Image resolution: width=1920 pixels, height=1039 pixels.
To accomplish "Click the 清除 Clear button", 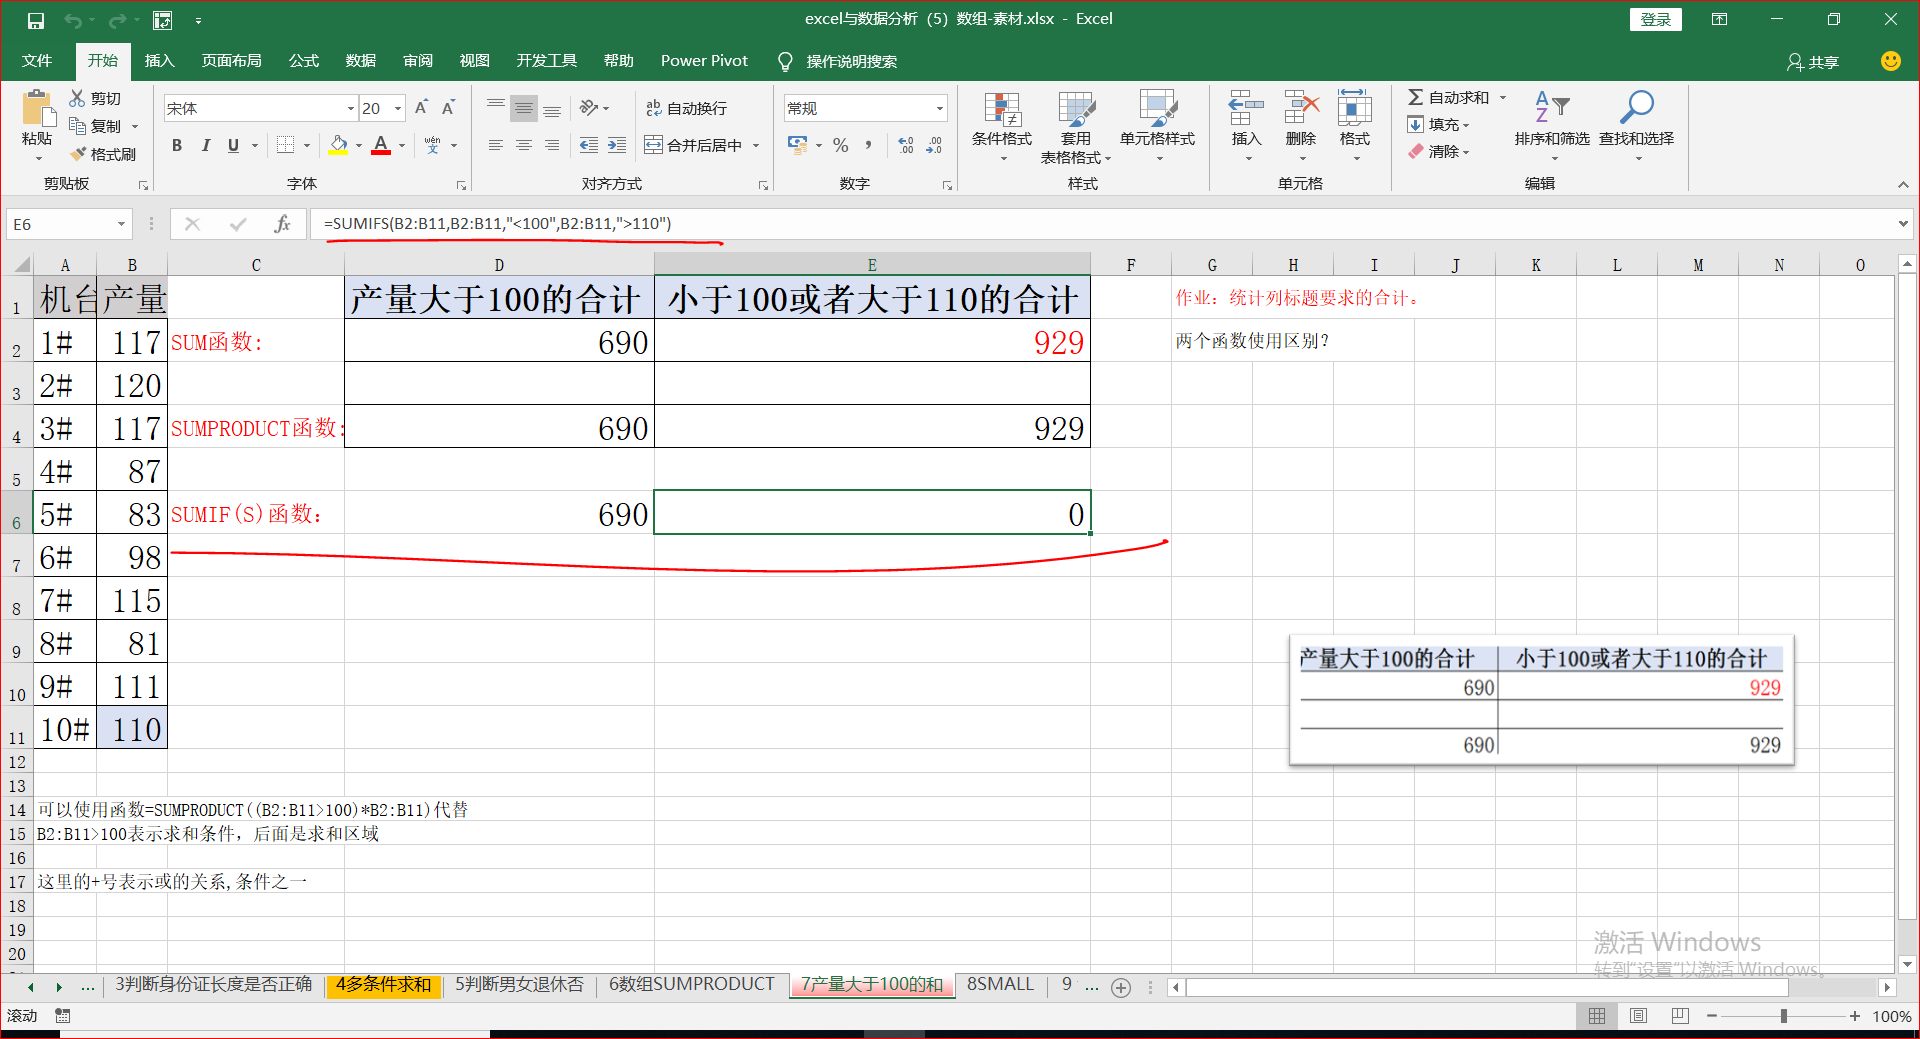I will (x=1438, y=151).
